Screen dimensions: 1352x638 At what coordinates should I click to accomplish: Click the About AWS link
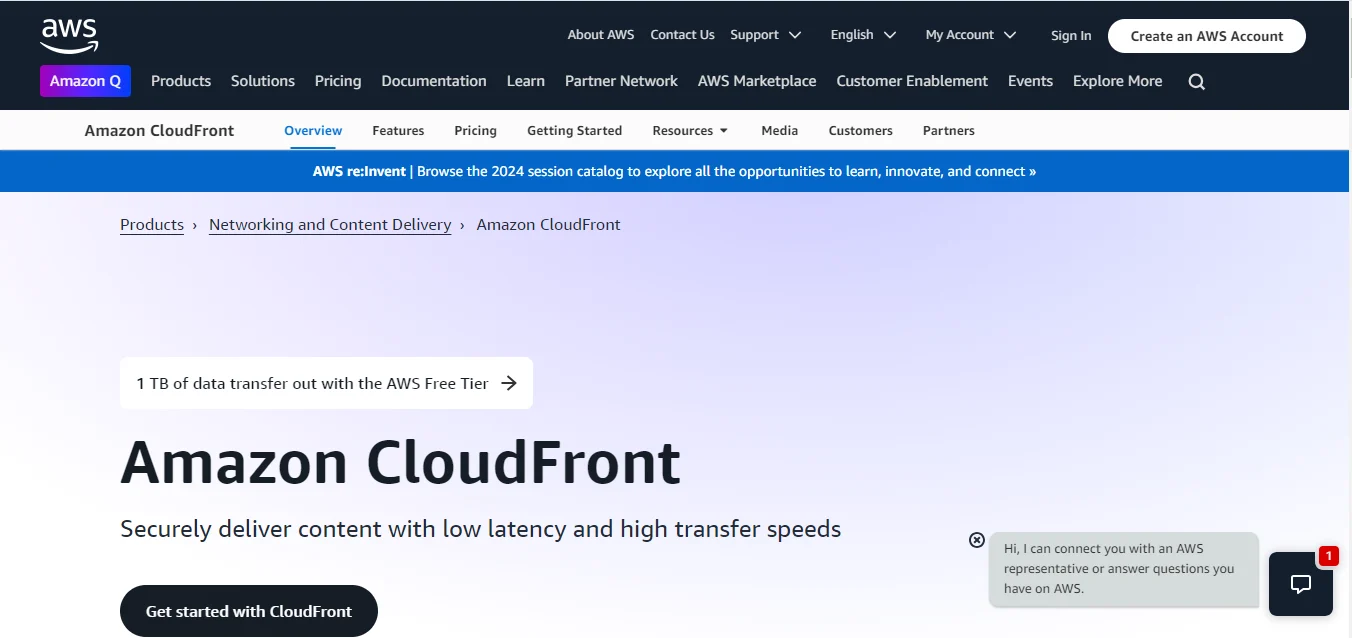601,34
